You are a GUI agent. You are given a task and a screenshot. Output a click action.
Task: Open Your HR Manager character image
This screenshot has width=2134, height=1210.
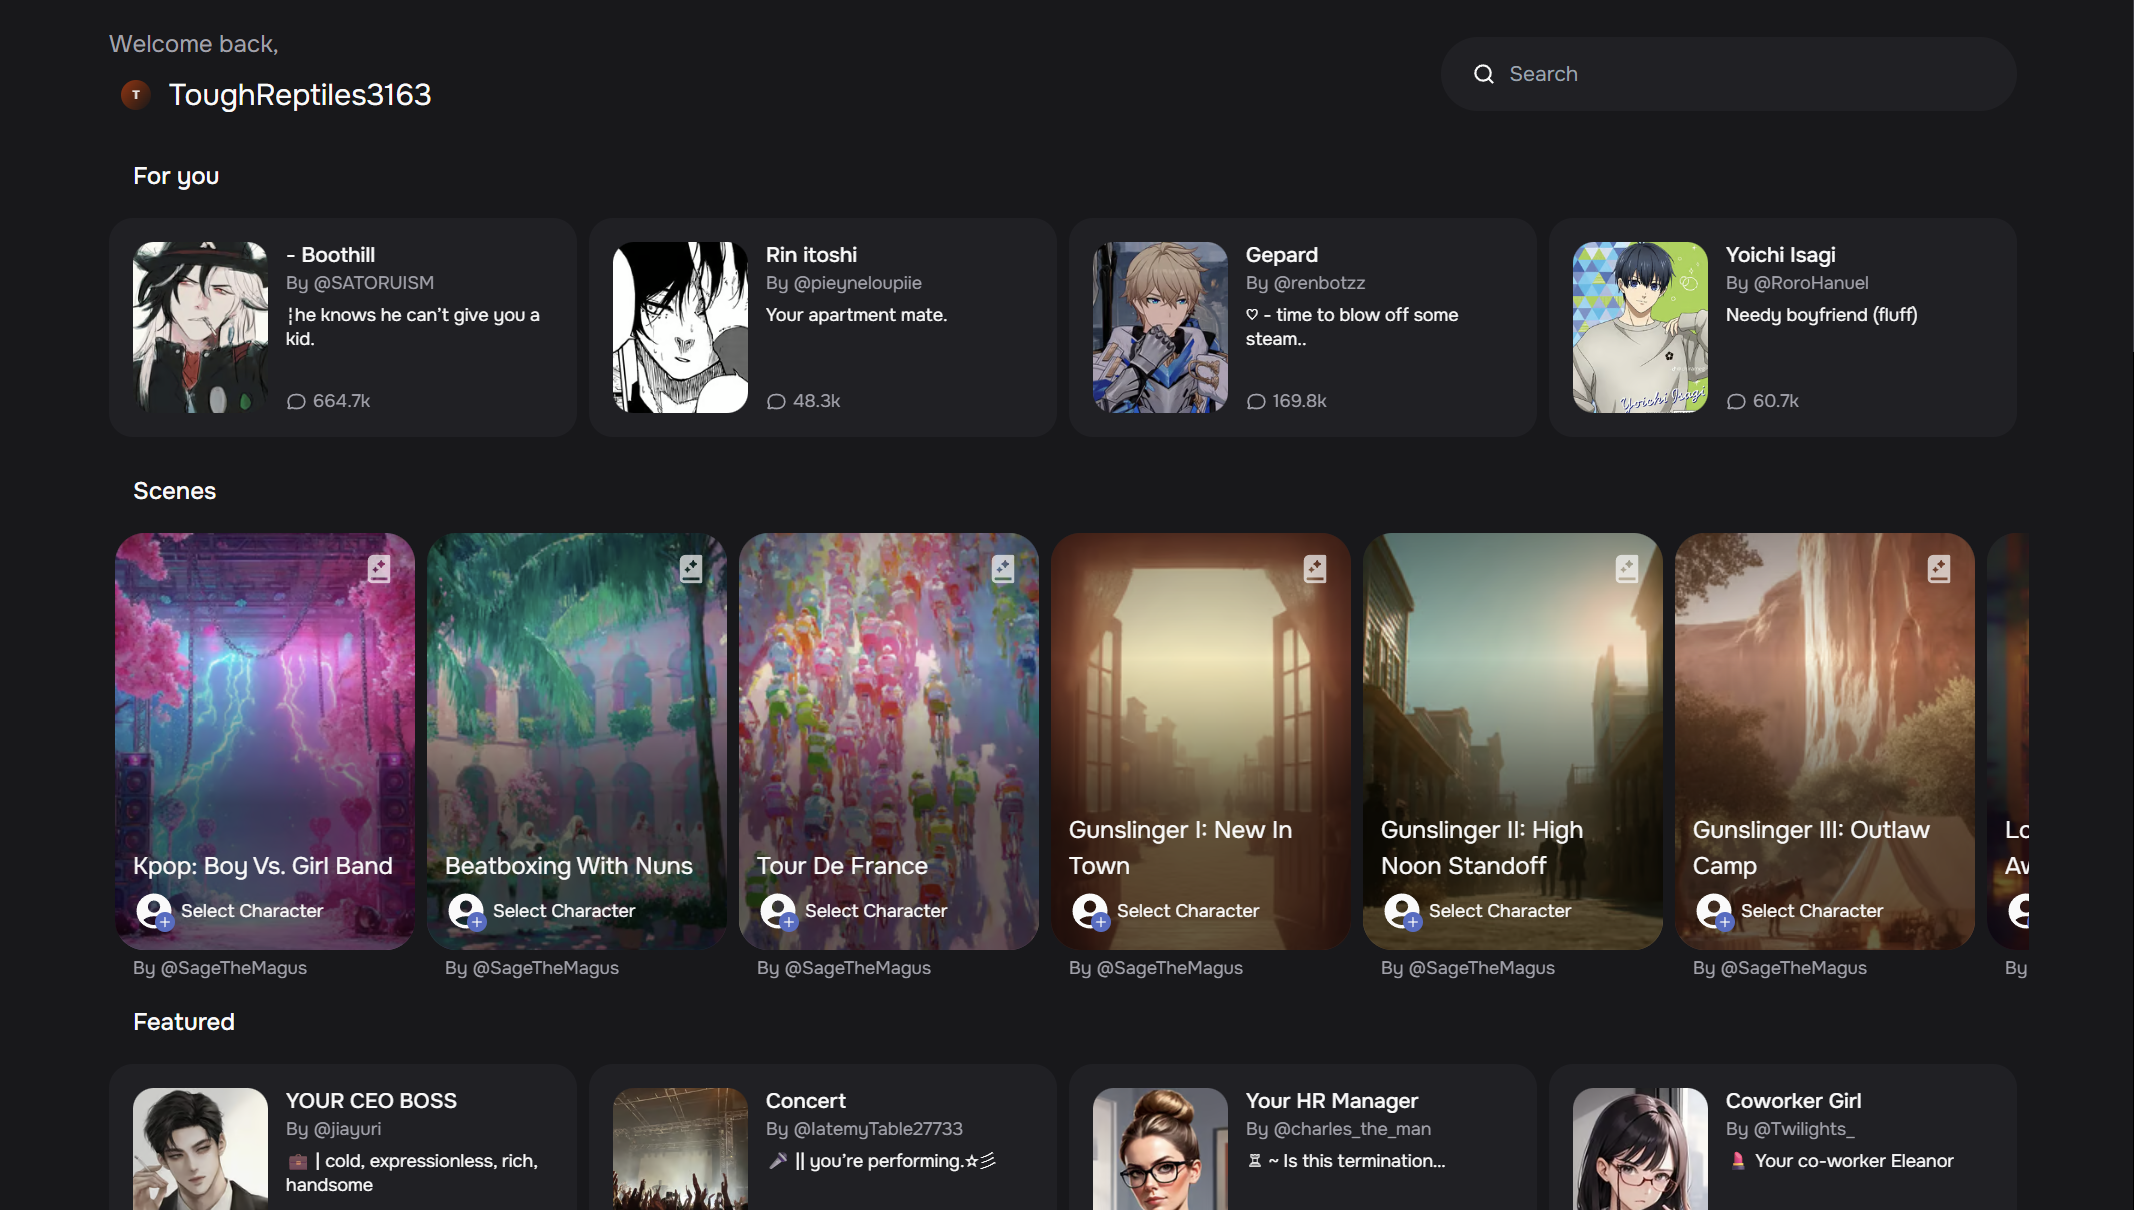(x=1160, y=1149)
